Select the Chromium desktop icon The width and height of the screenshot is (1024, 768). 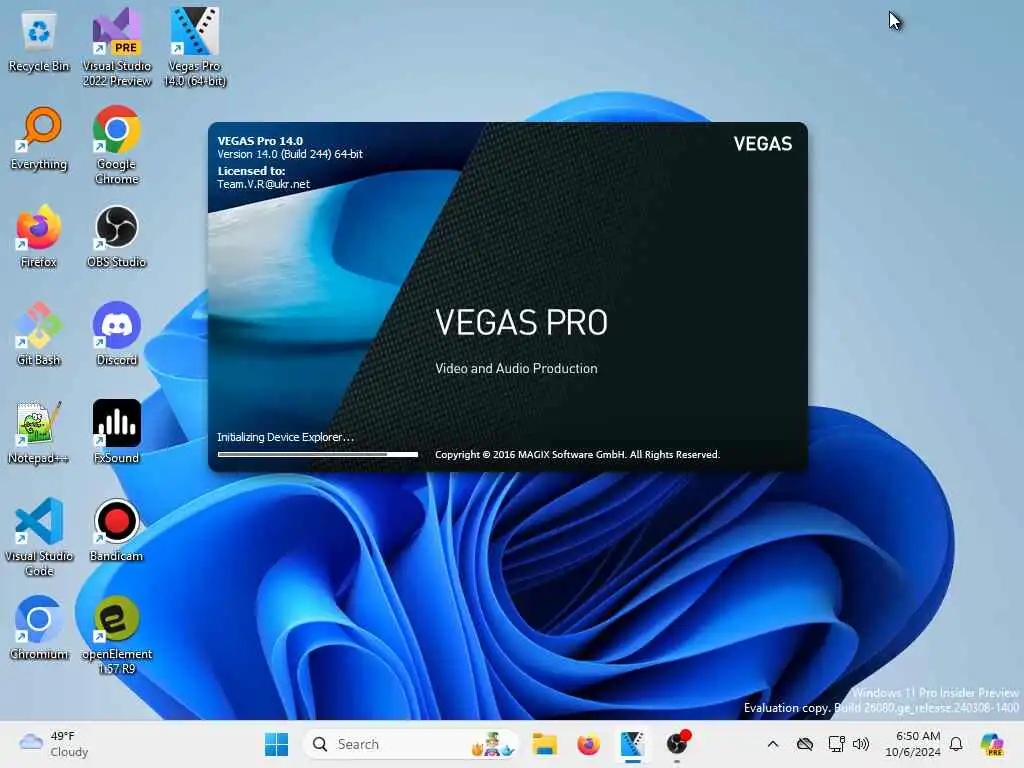[x=39, y=628]
